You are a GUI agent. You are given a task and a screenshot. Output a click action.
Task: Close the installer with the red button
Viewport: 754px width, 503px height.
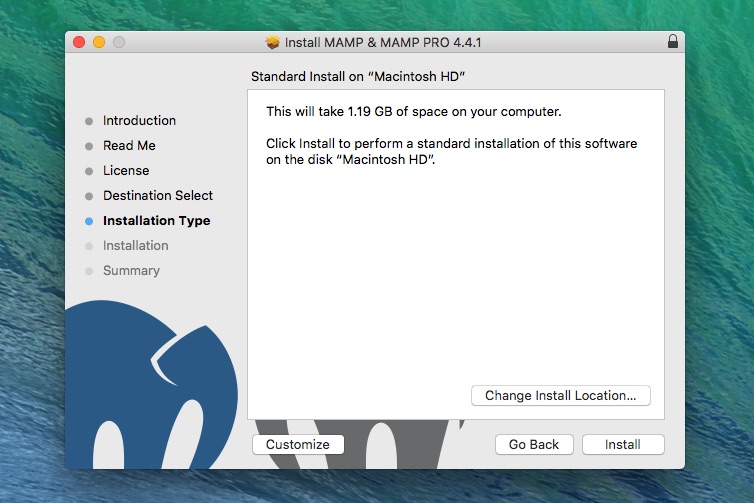[79, 42]
